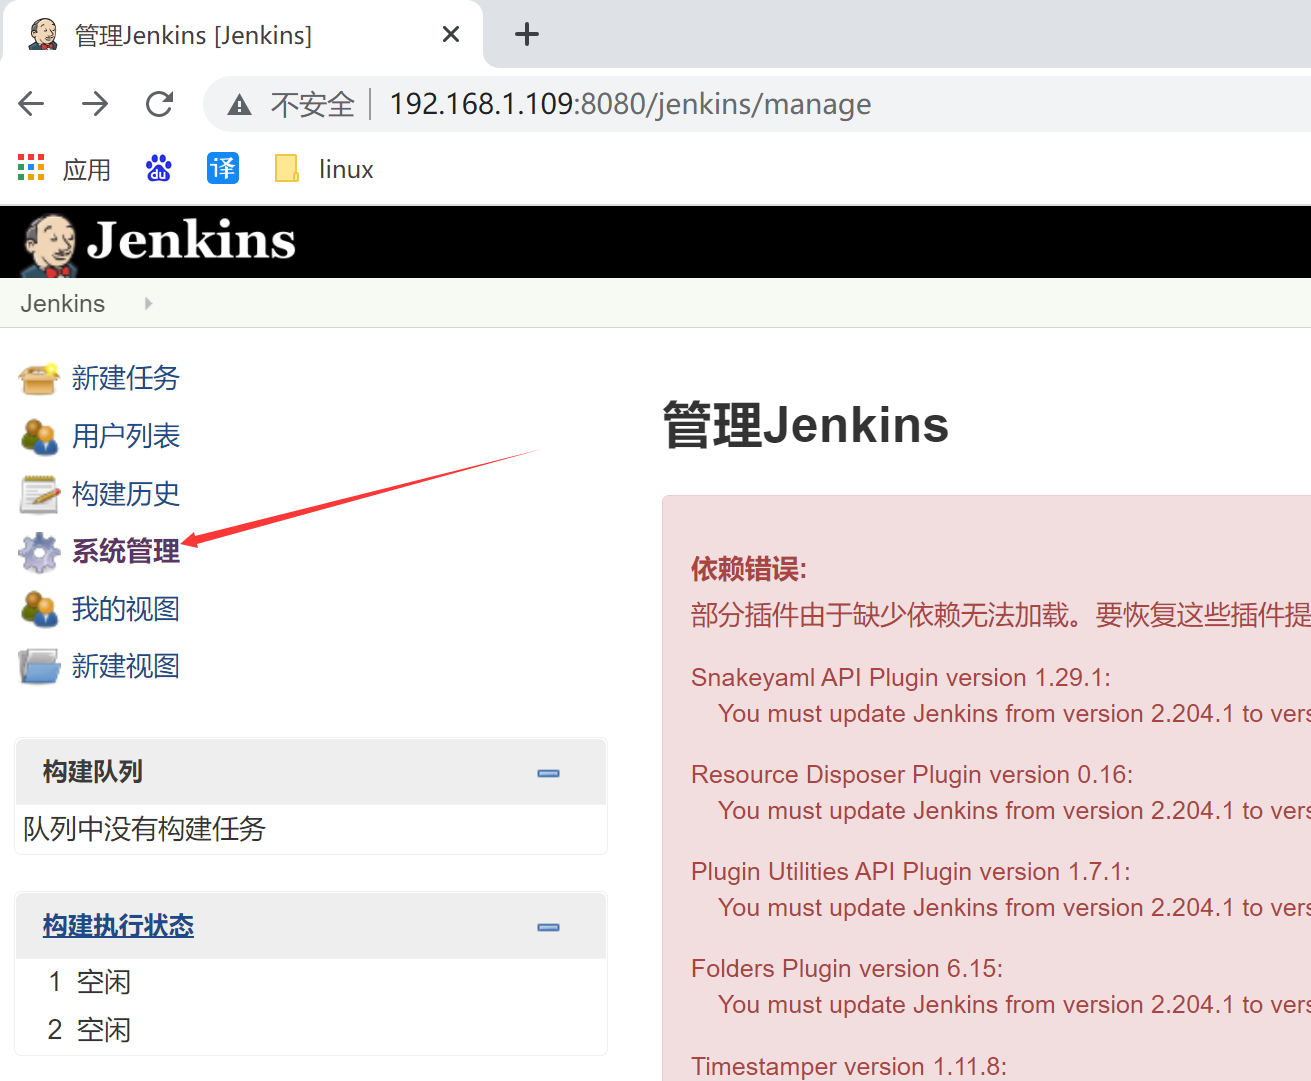Click the browser forward arrow
This screenshot has width=1311, height=1081.
point(96,104)
